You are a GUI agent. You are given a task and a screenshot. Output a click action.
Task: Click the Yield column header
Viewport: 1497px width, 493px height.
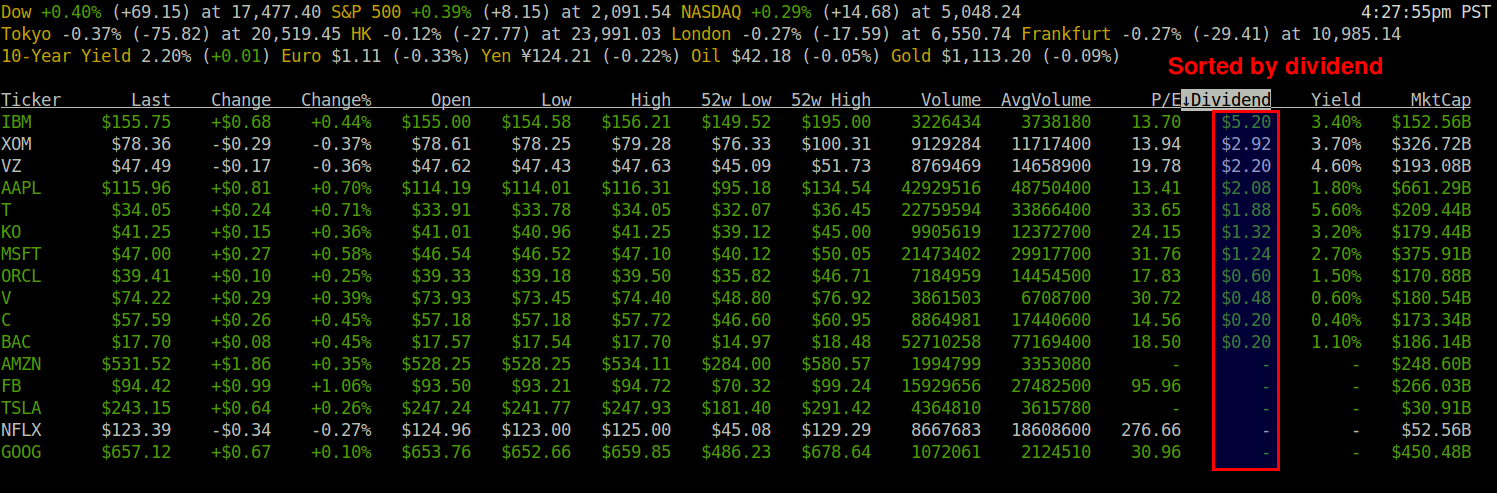(1336, 100)
